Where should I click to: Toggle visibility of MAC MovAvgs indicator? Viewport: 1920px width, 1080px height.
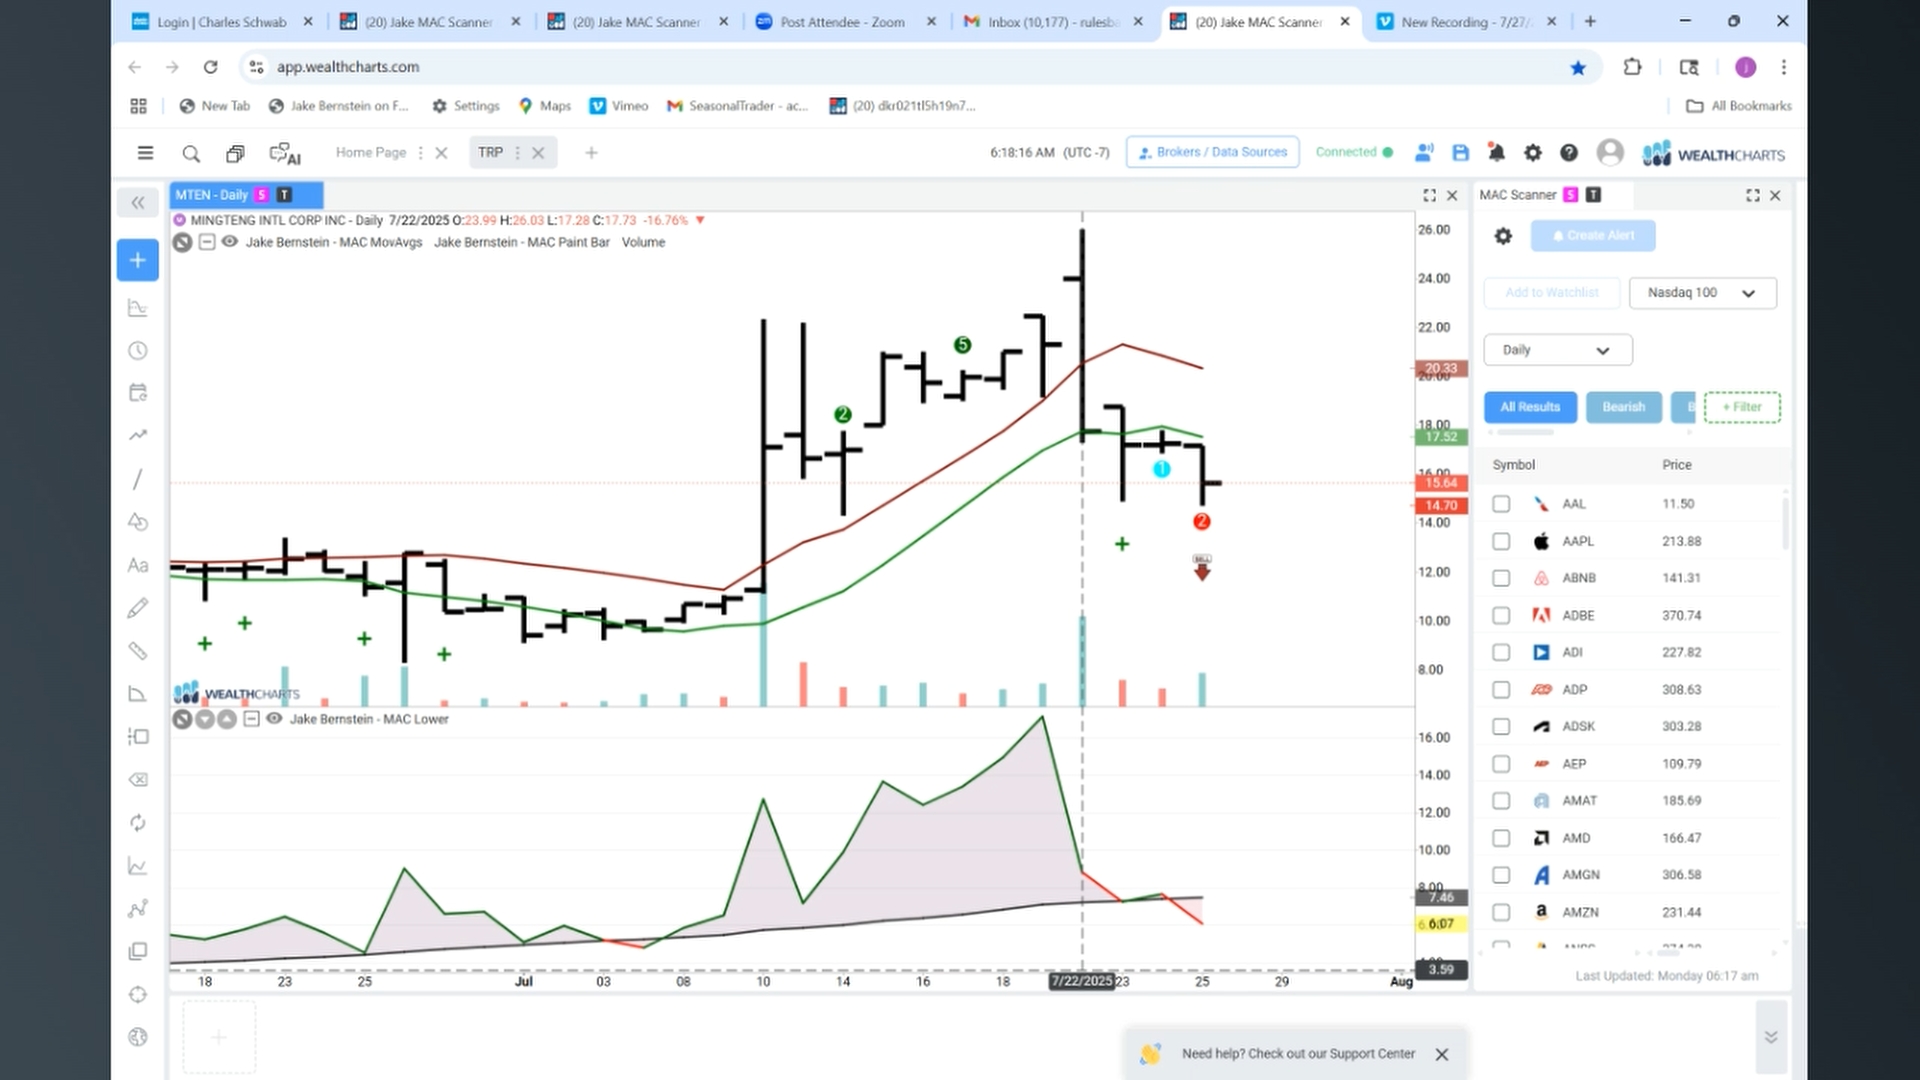(x=230, y=242)
